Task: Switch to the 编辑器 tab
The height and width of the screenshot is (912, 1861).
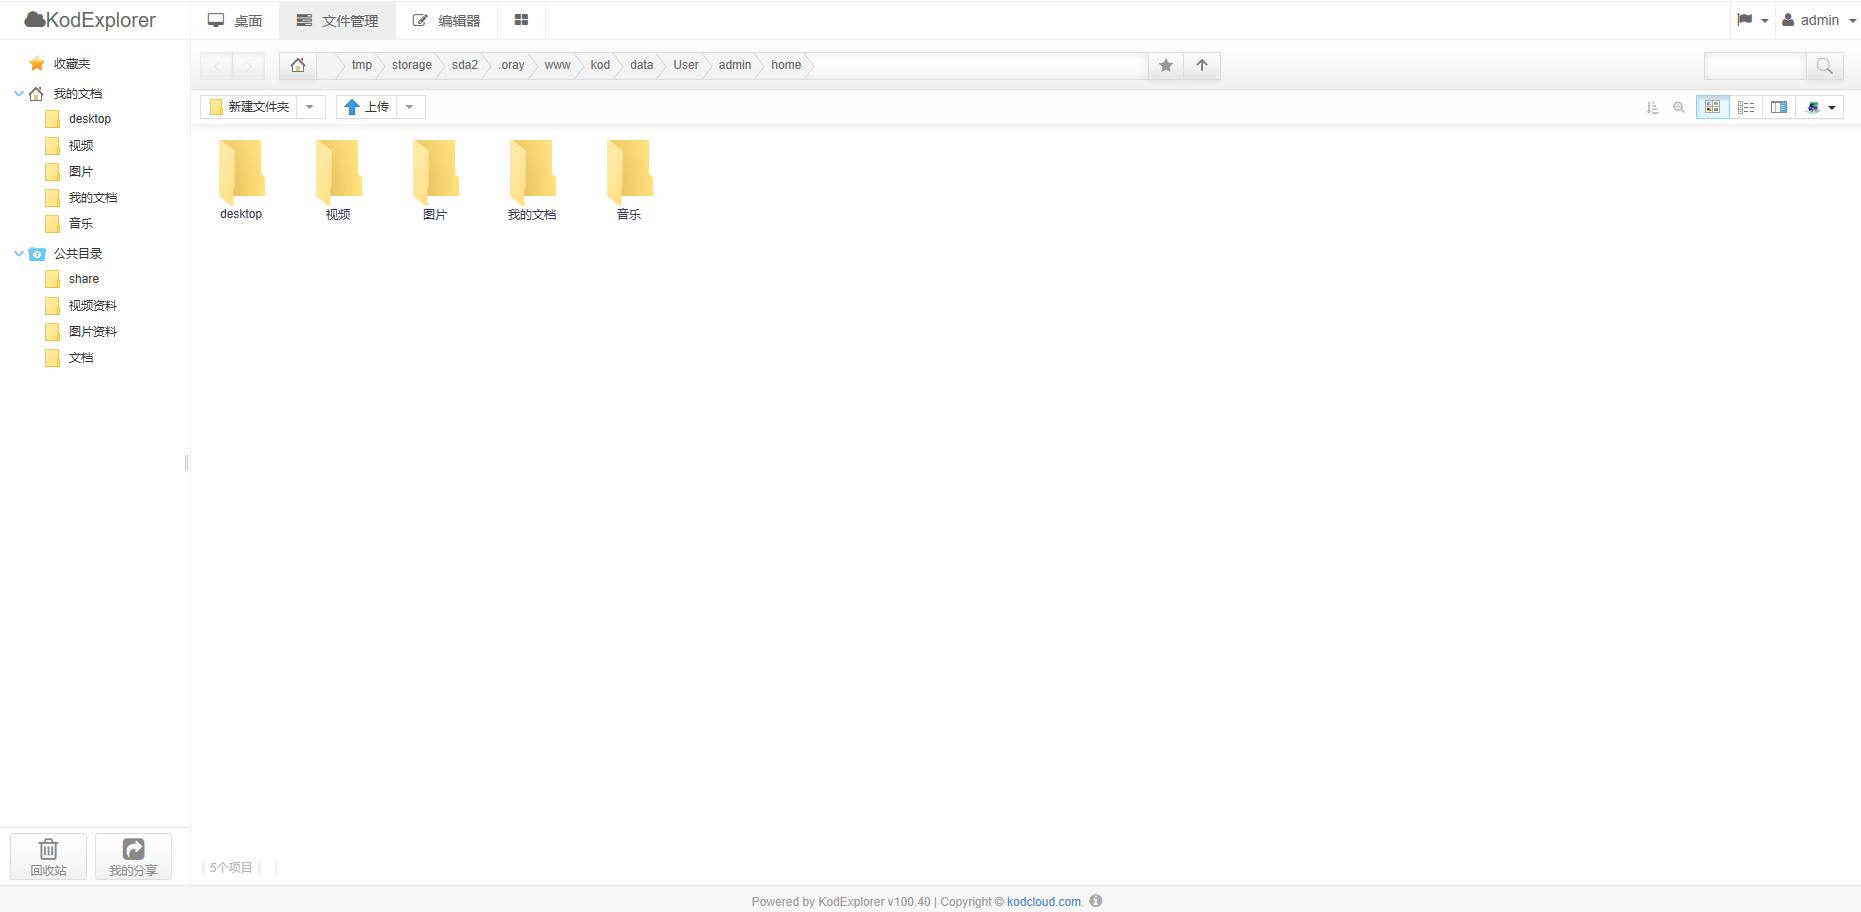Action: (446, 20)
